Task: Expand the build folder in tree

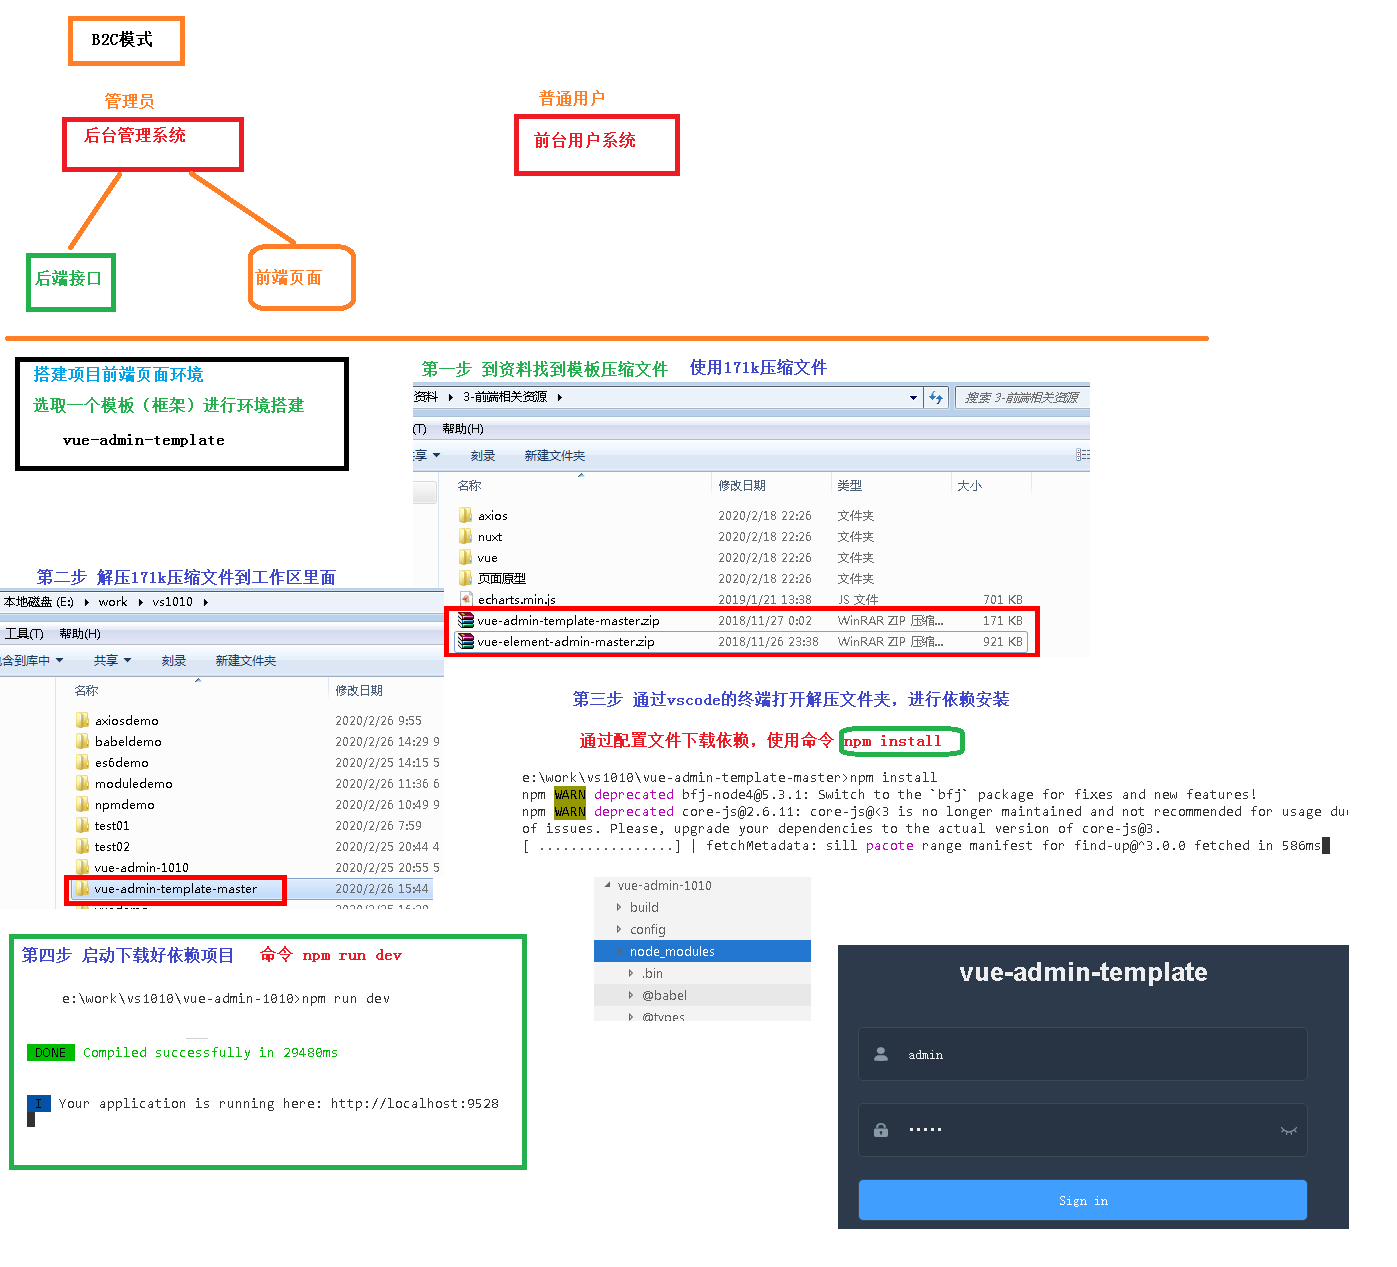Action: (x=619, y=907)
